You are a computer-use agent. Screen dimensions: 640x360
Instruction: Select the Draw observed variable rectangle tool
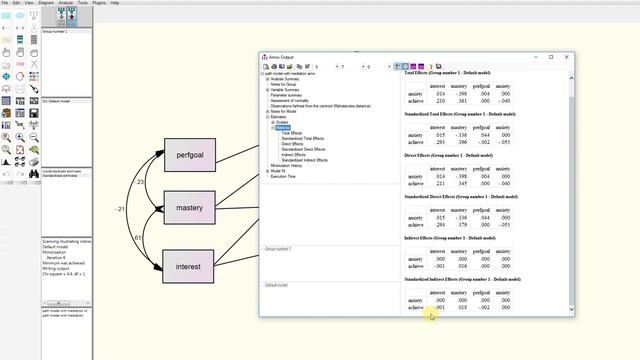pyautogui.click(x=6, y=16)
